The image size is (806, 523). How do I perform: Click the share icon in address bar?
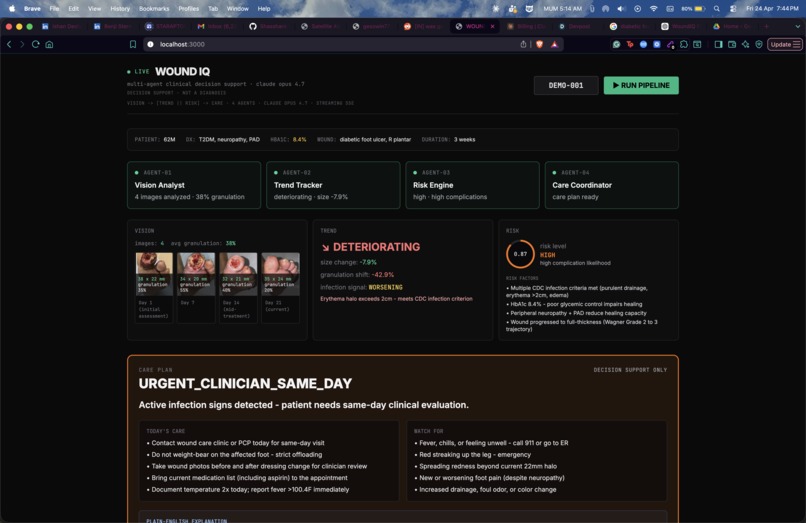coord(523,44)
